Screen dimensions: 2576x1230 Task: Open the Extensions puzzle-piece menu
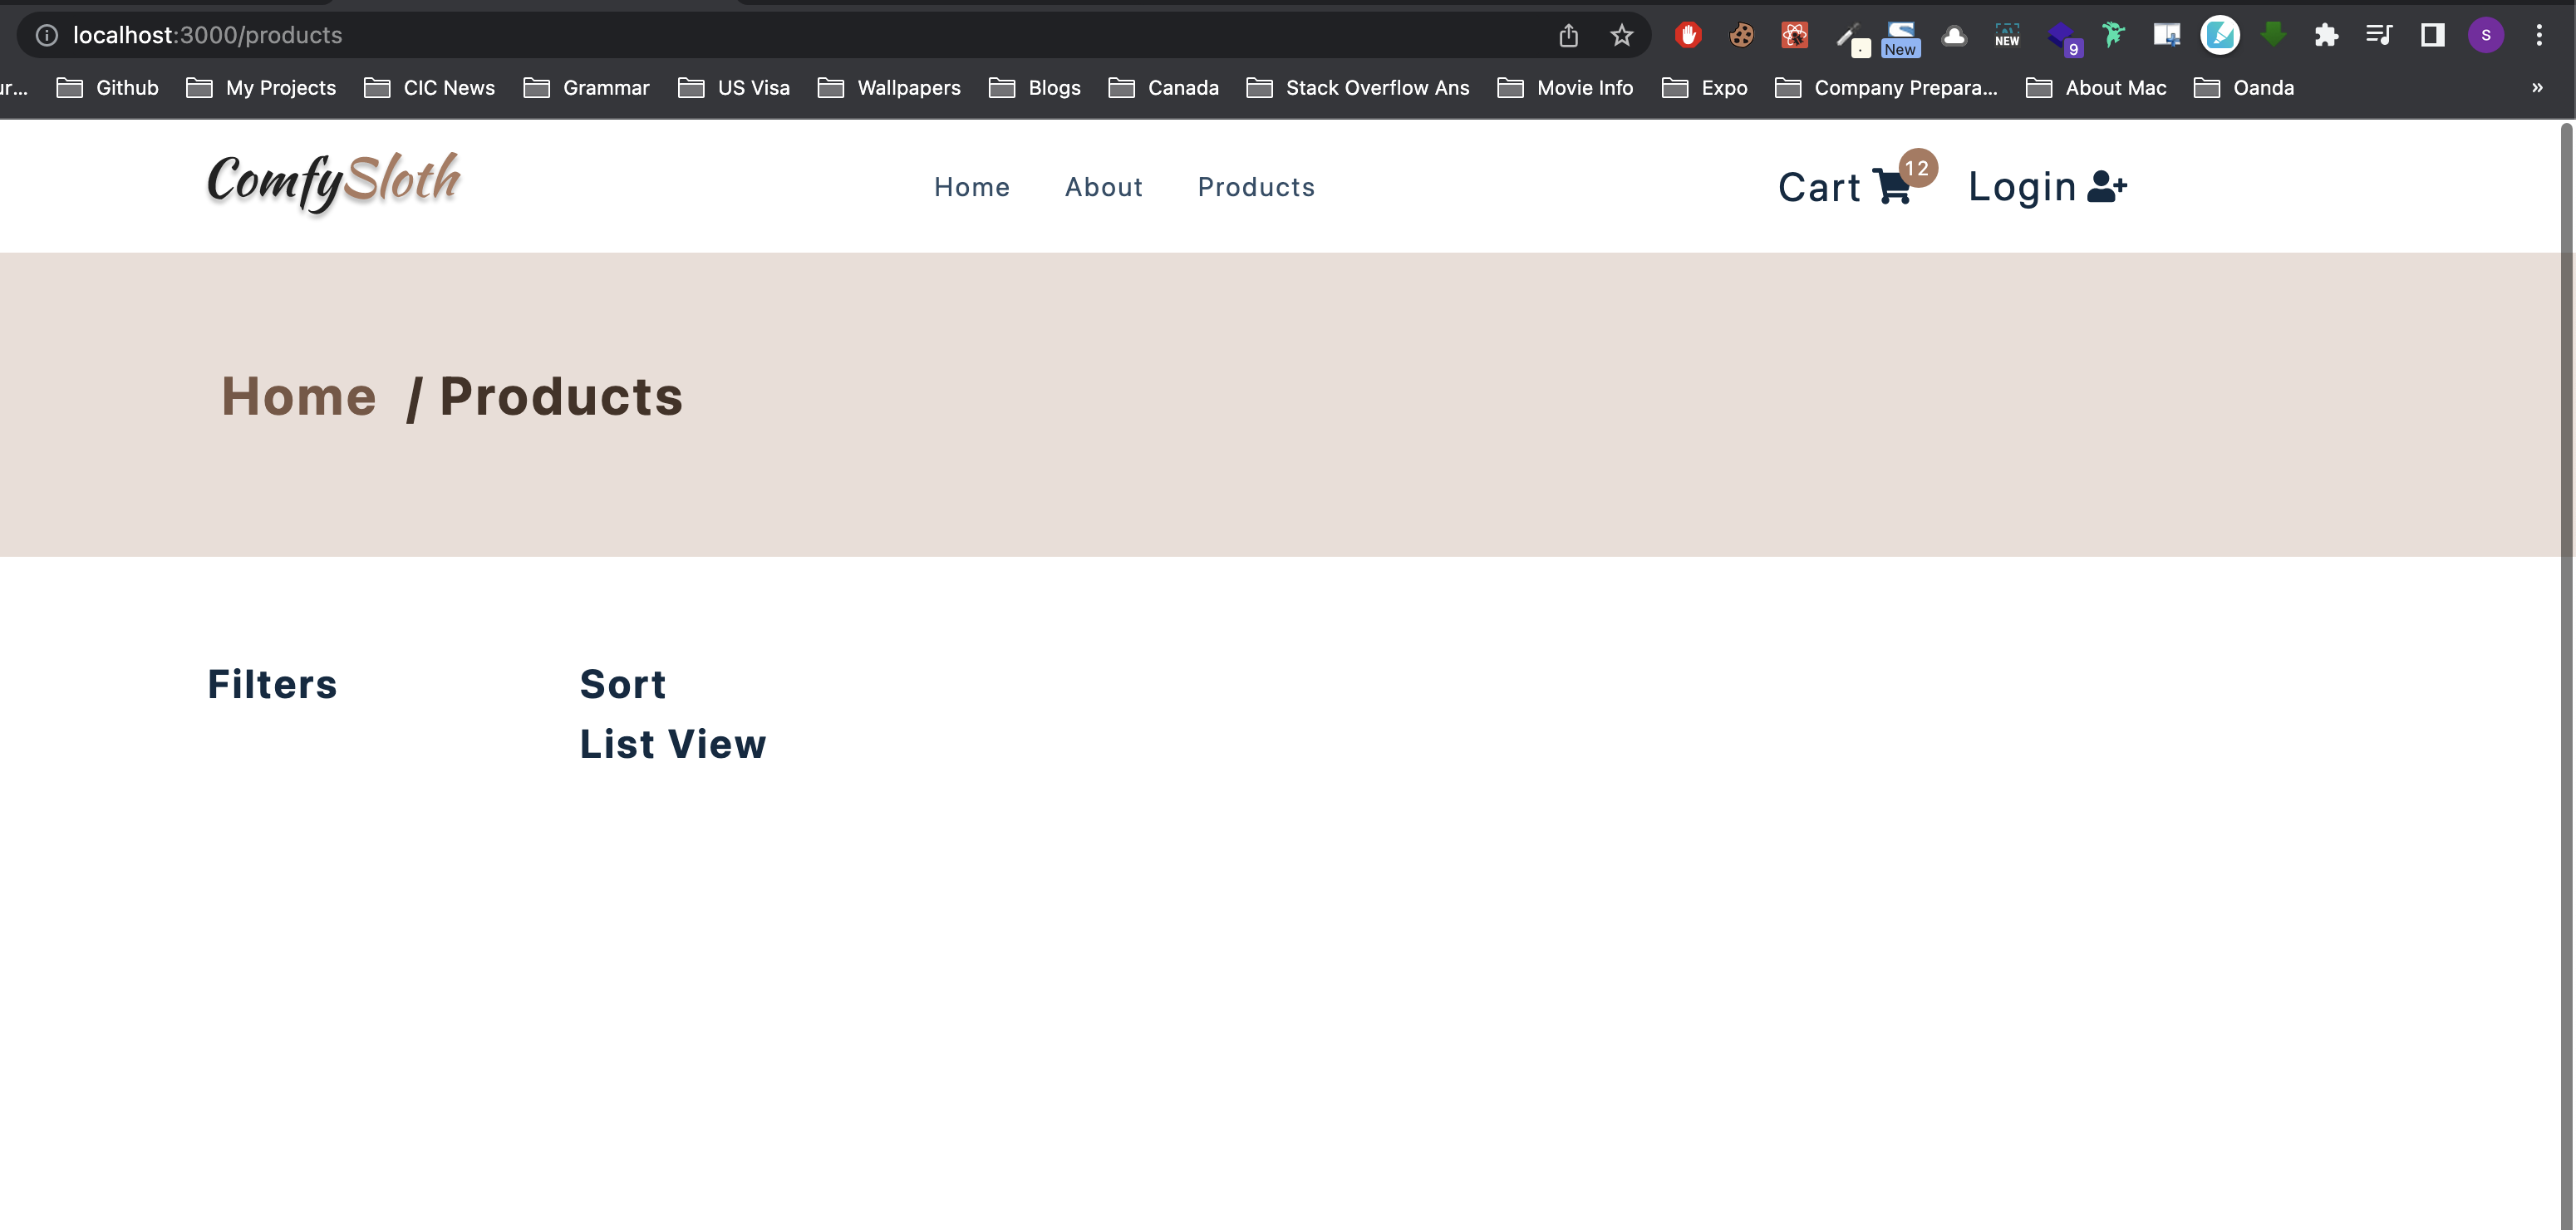pyautogui.click(x=2326, y=36)
